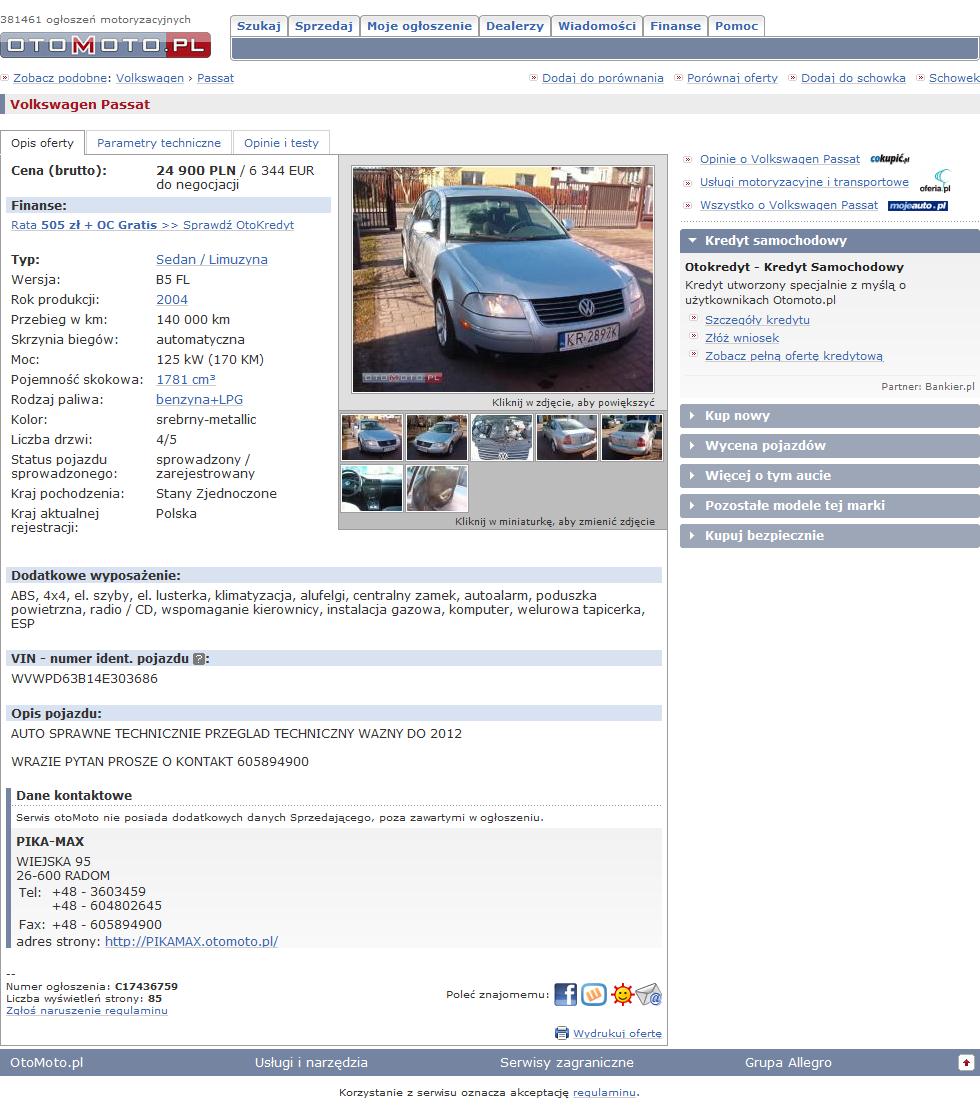Screen dimensions: 980x1118
Task: Click the oferia.pl logo
Action: (x=936, y=181)
